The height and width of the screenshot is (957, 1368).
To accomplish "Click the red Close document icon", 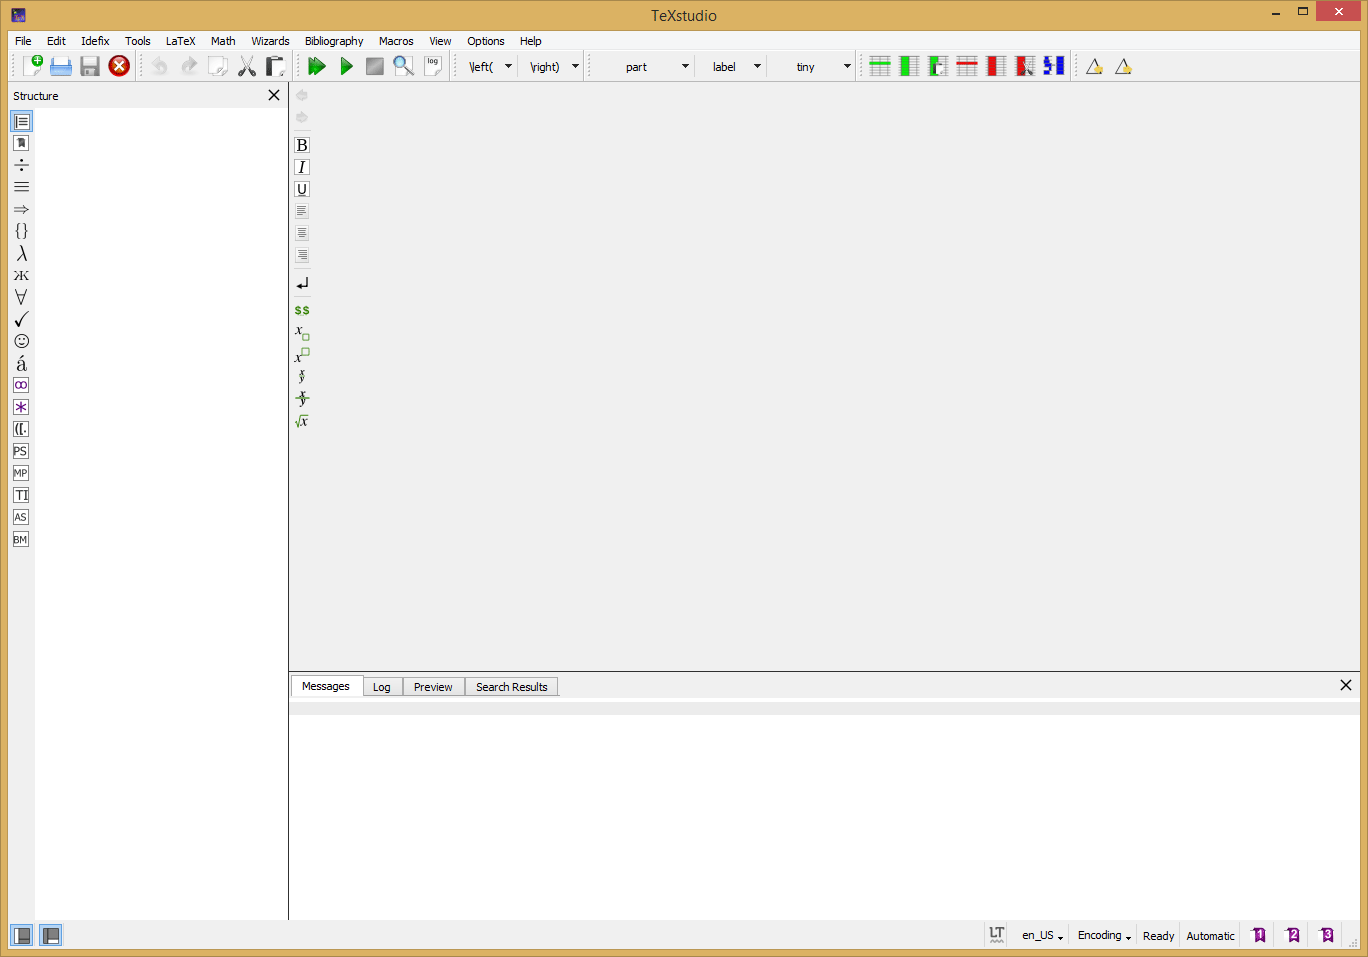I will pyautogui.click(x=119, y=66).
